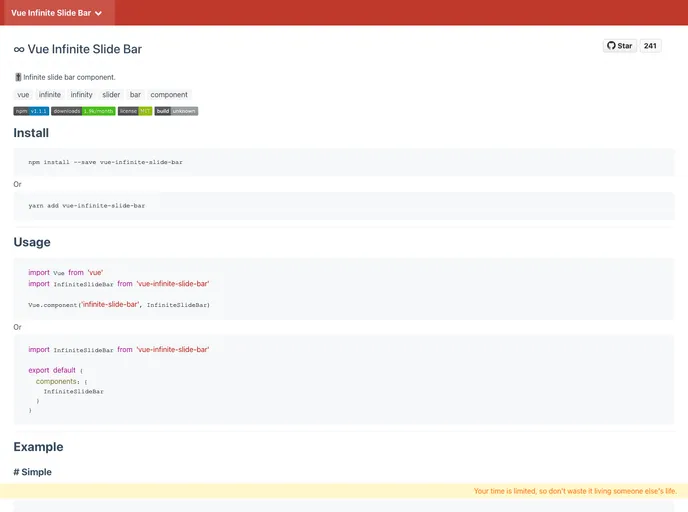Screen dimensions: 688x512
Task: Click the Install heading
Action: 31,133
